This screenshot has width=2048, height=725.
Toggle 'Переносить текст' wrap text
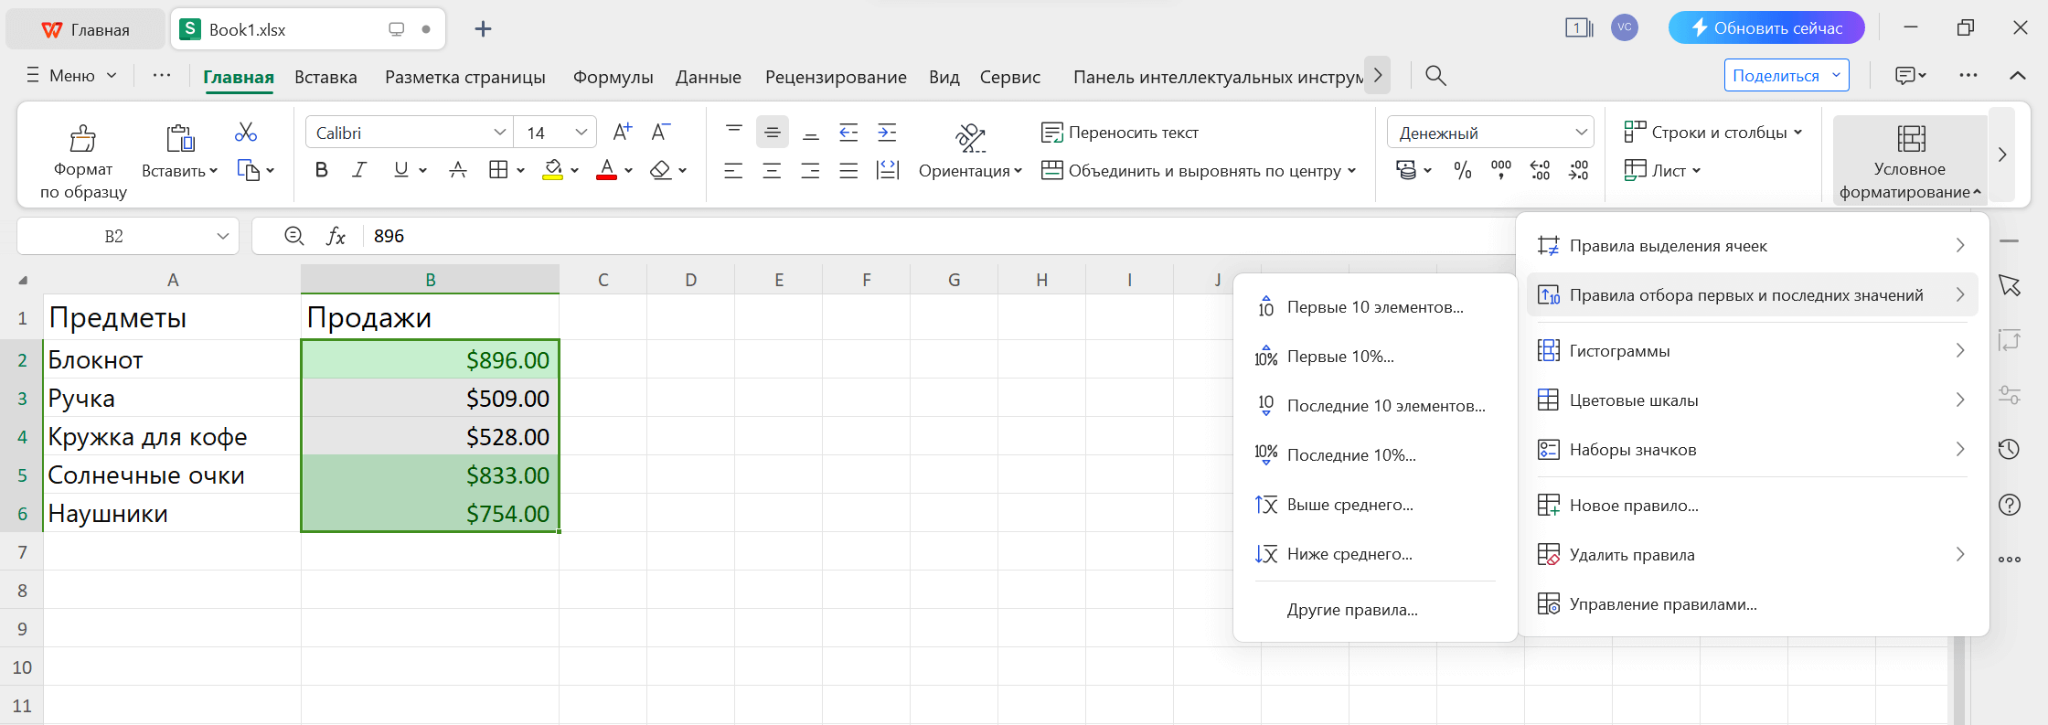[x=1119, y=132]
